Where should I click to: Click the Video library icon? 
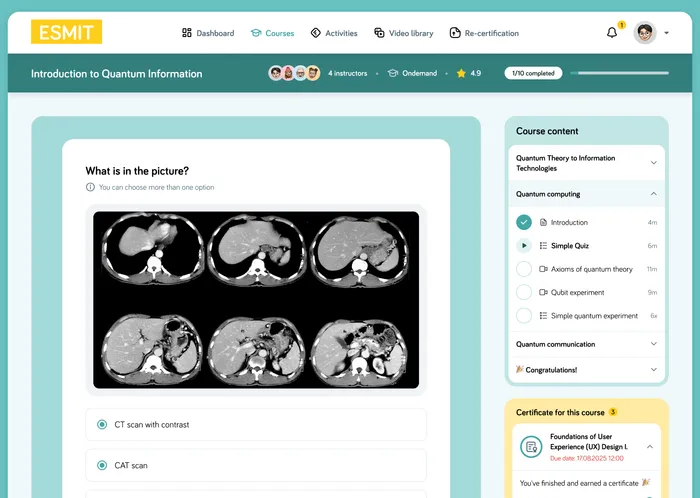[x=379, y=33]
